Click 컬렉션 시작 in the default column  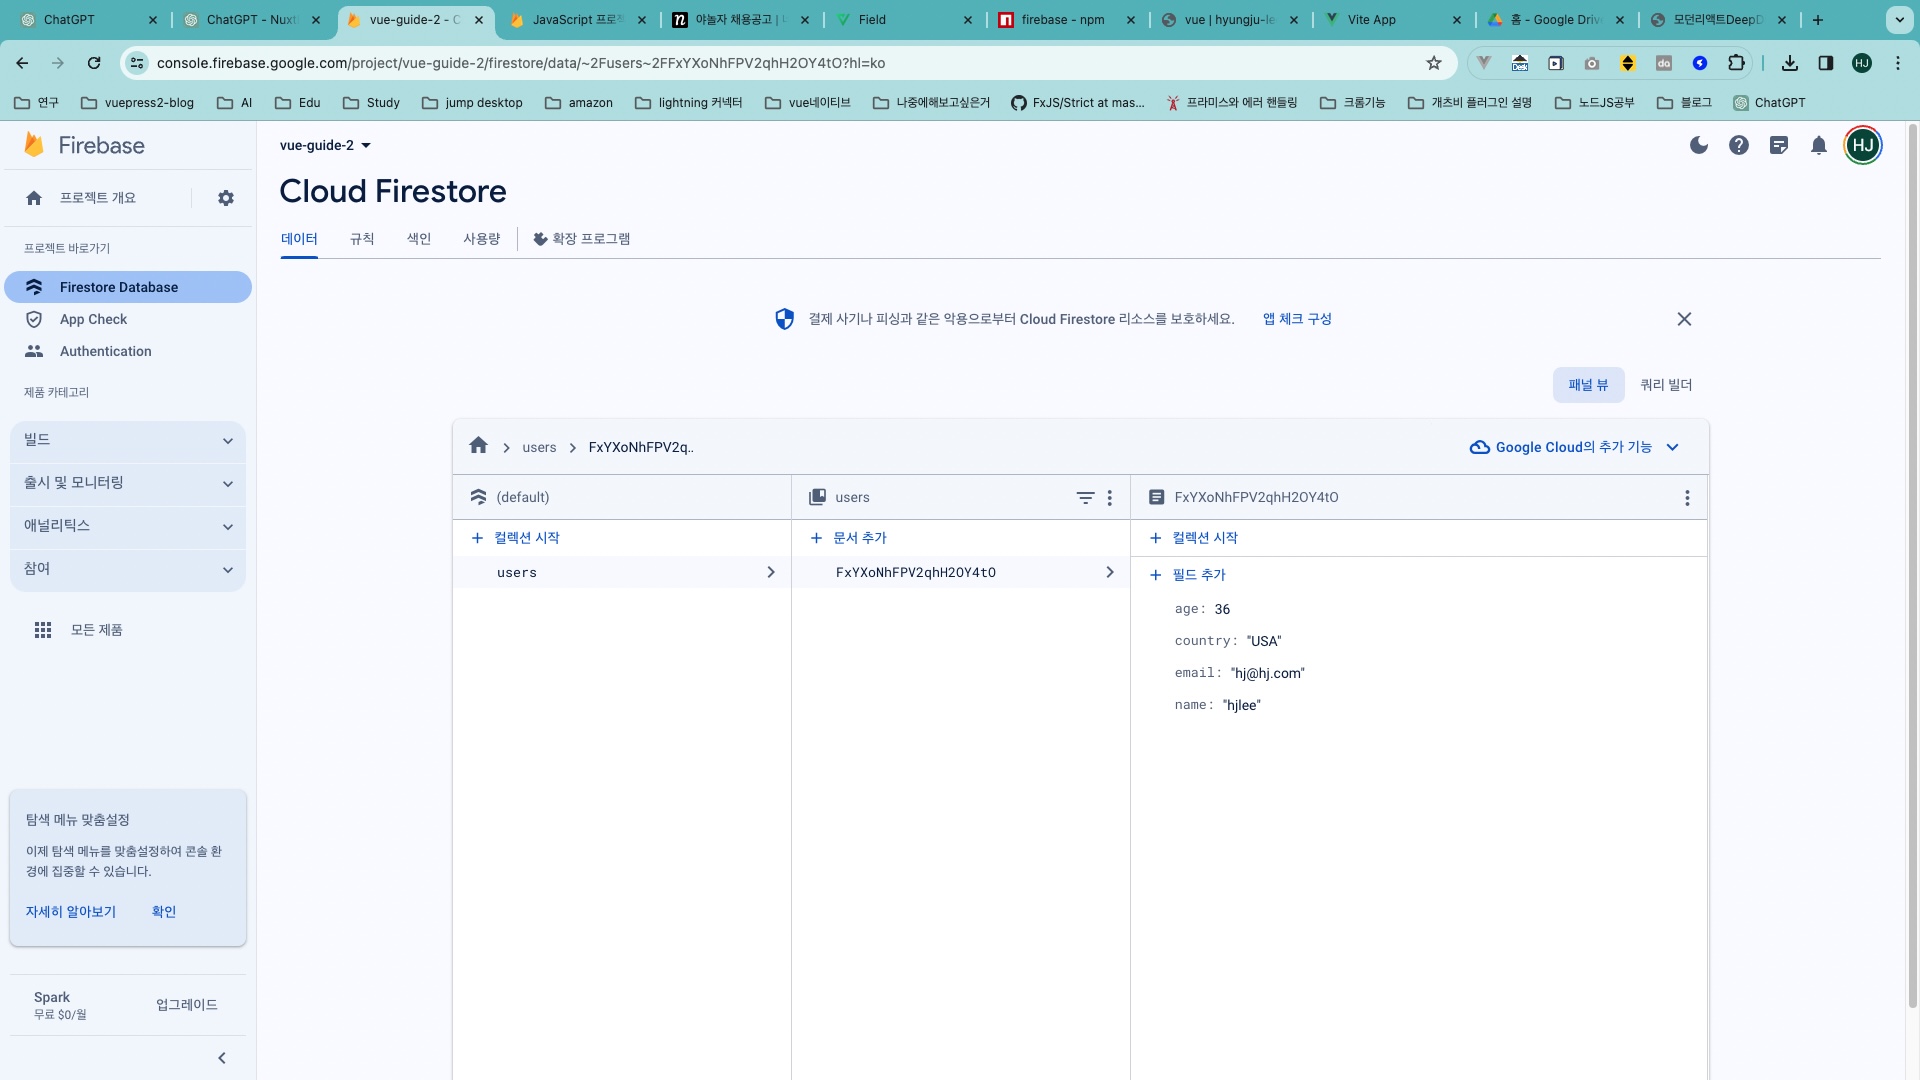515,538
